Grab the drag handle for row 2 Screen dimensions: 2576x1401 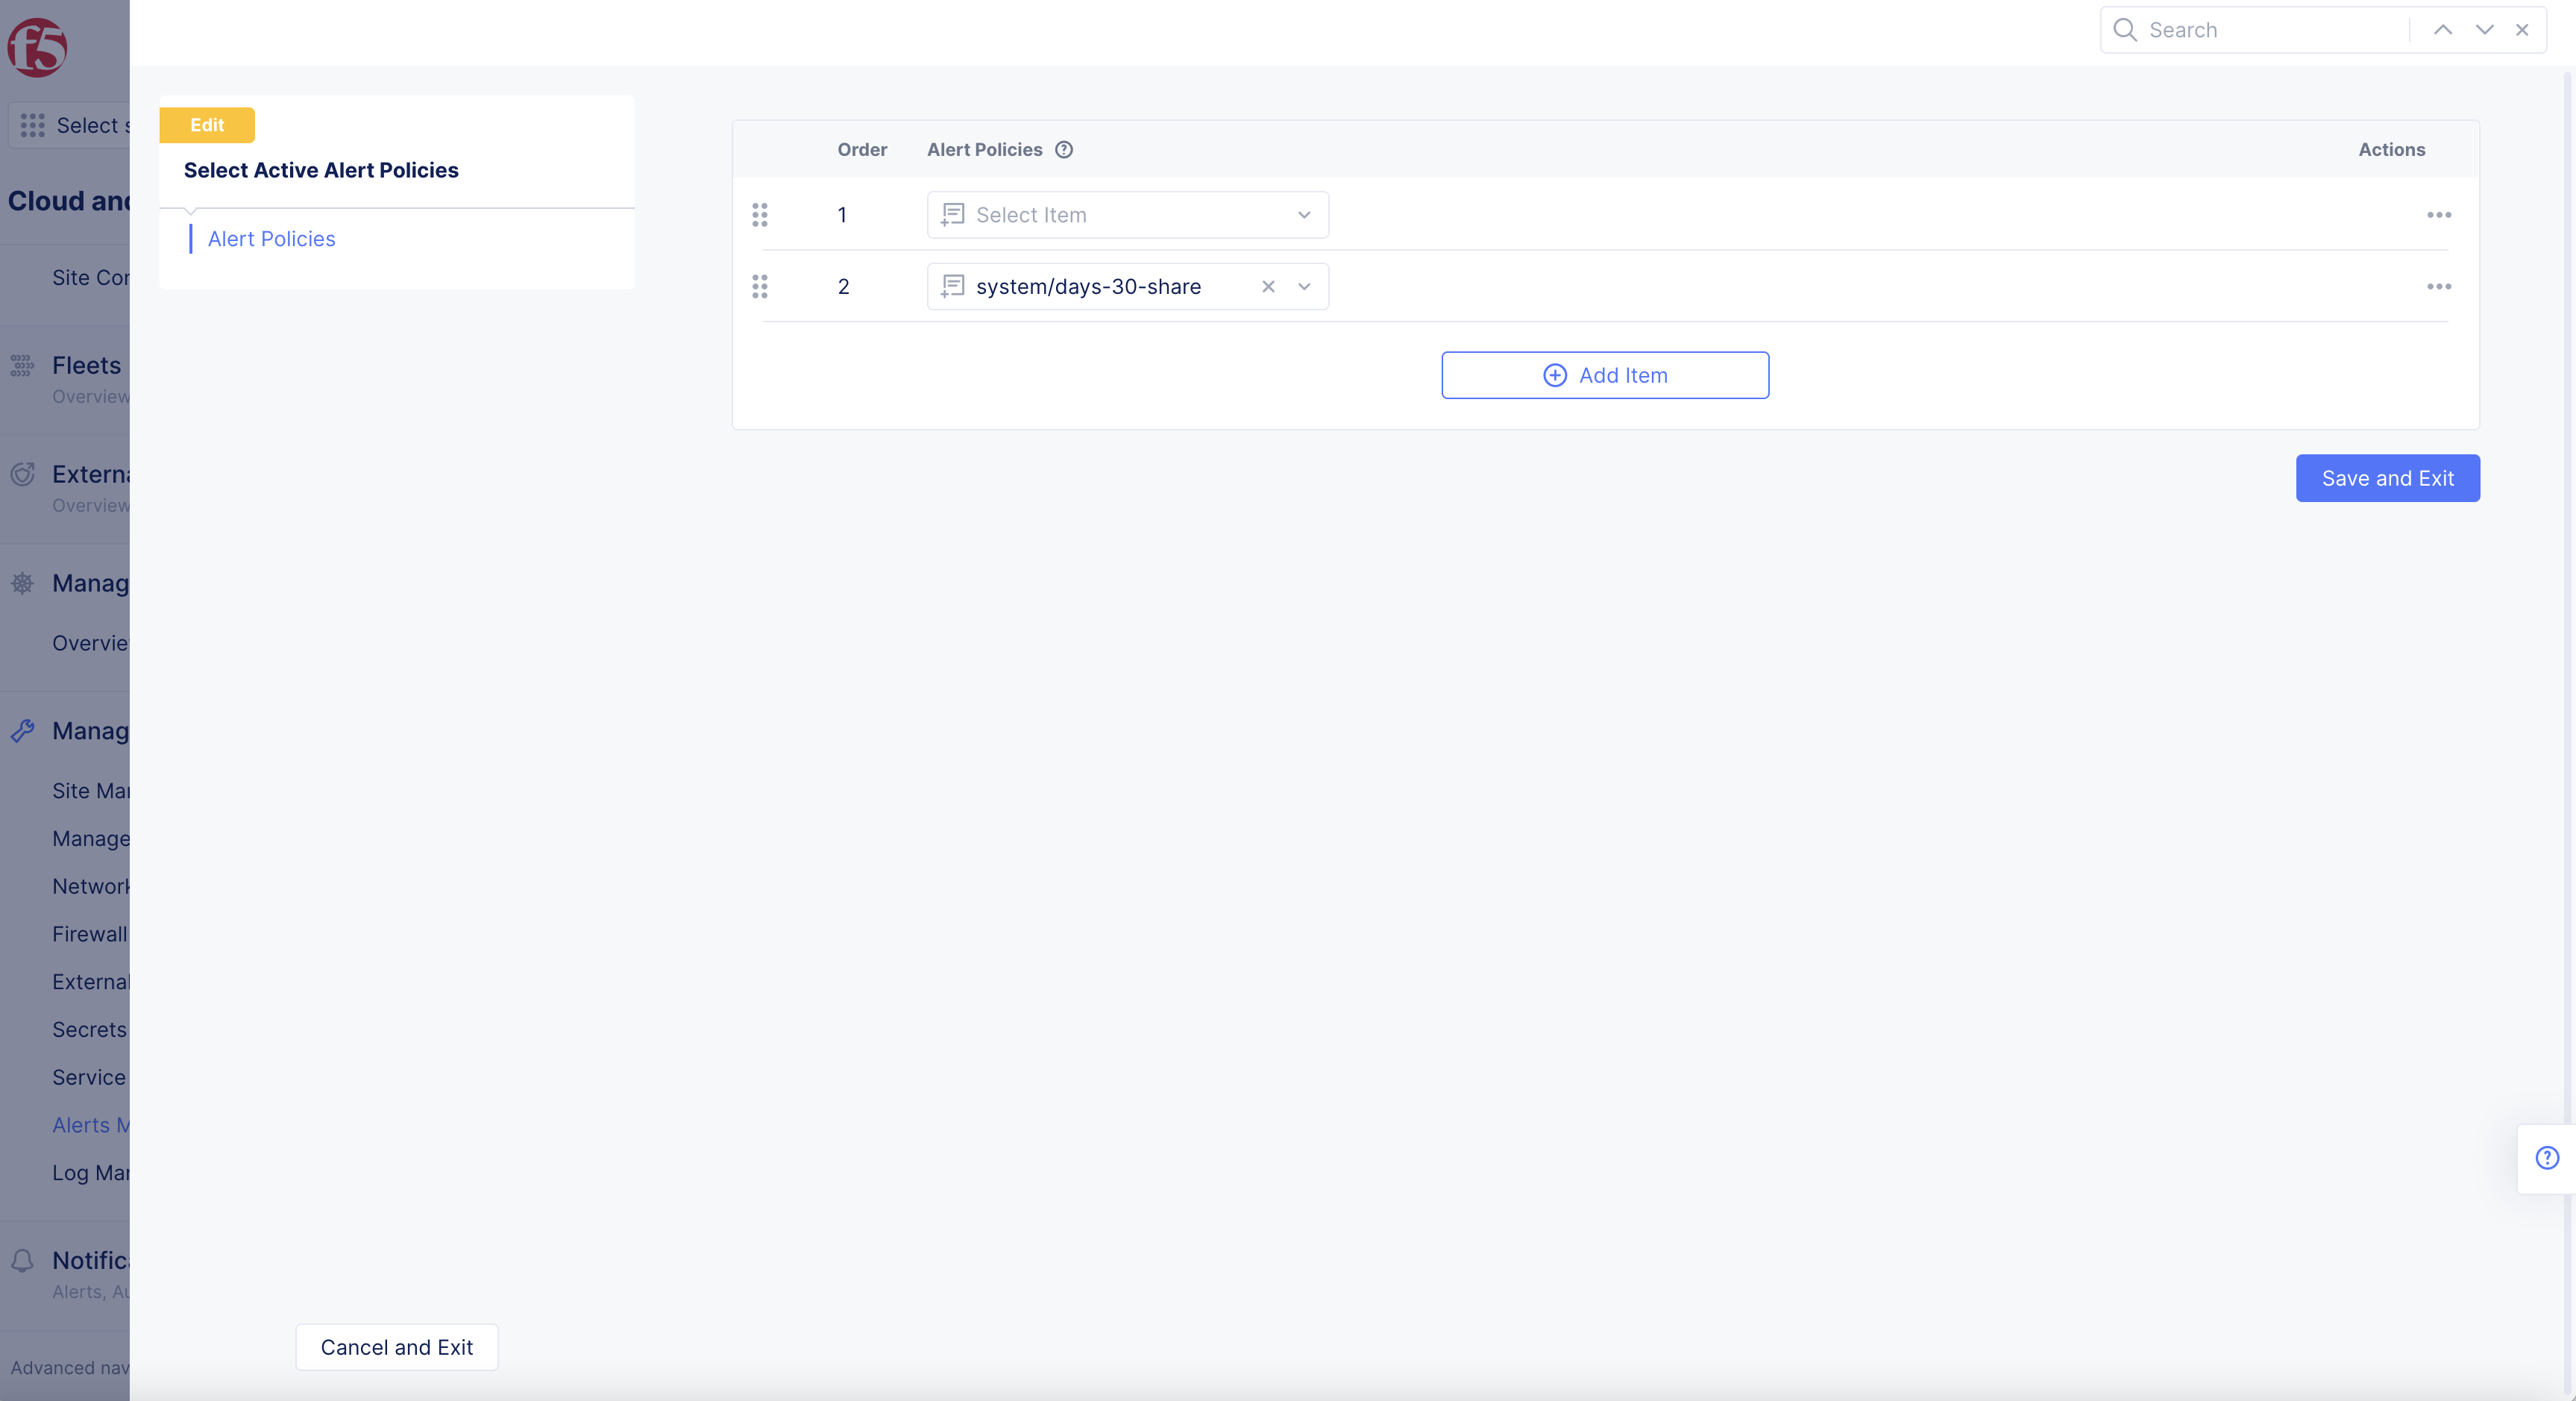[760, 287]
